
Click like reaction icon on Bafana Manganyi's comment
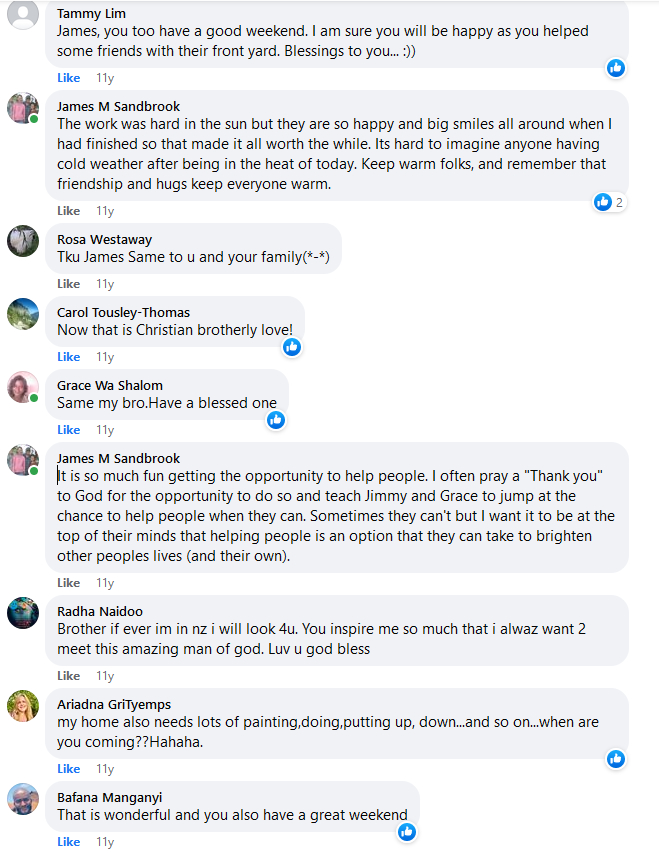[406, 832]
